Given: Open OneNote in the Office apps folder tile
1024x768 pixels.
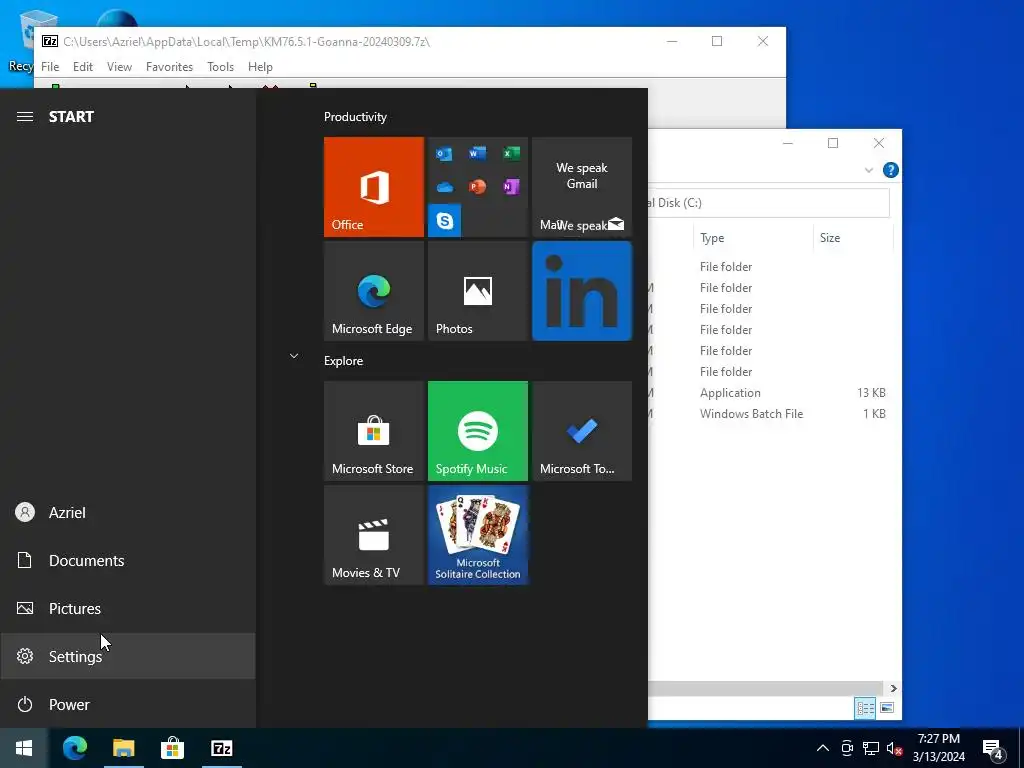Looking at the screenshot, I should (x=511, y=187).
